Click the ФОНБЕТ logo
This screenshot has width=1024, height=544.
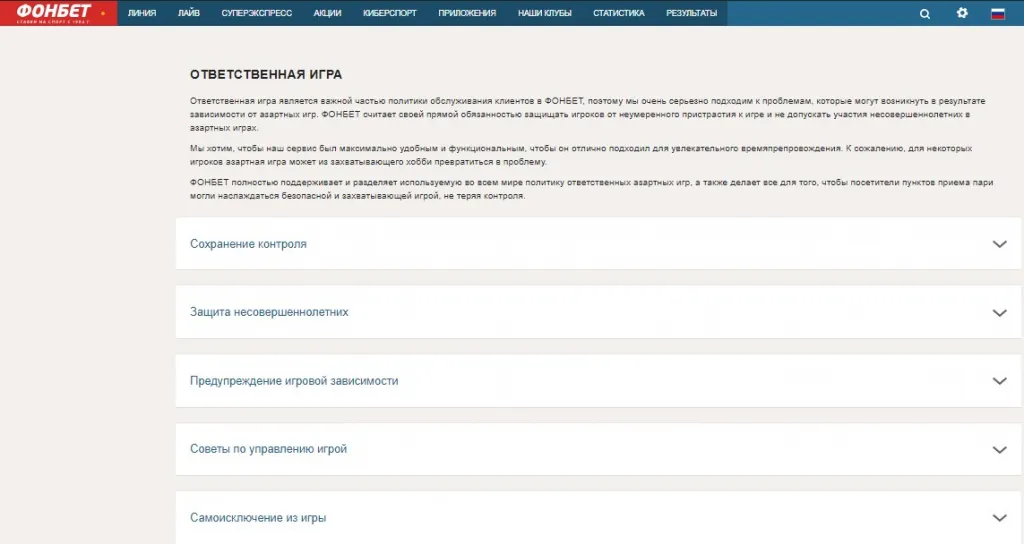click(x=54, y=12)
